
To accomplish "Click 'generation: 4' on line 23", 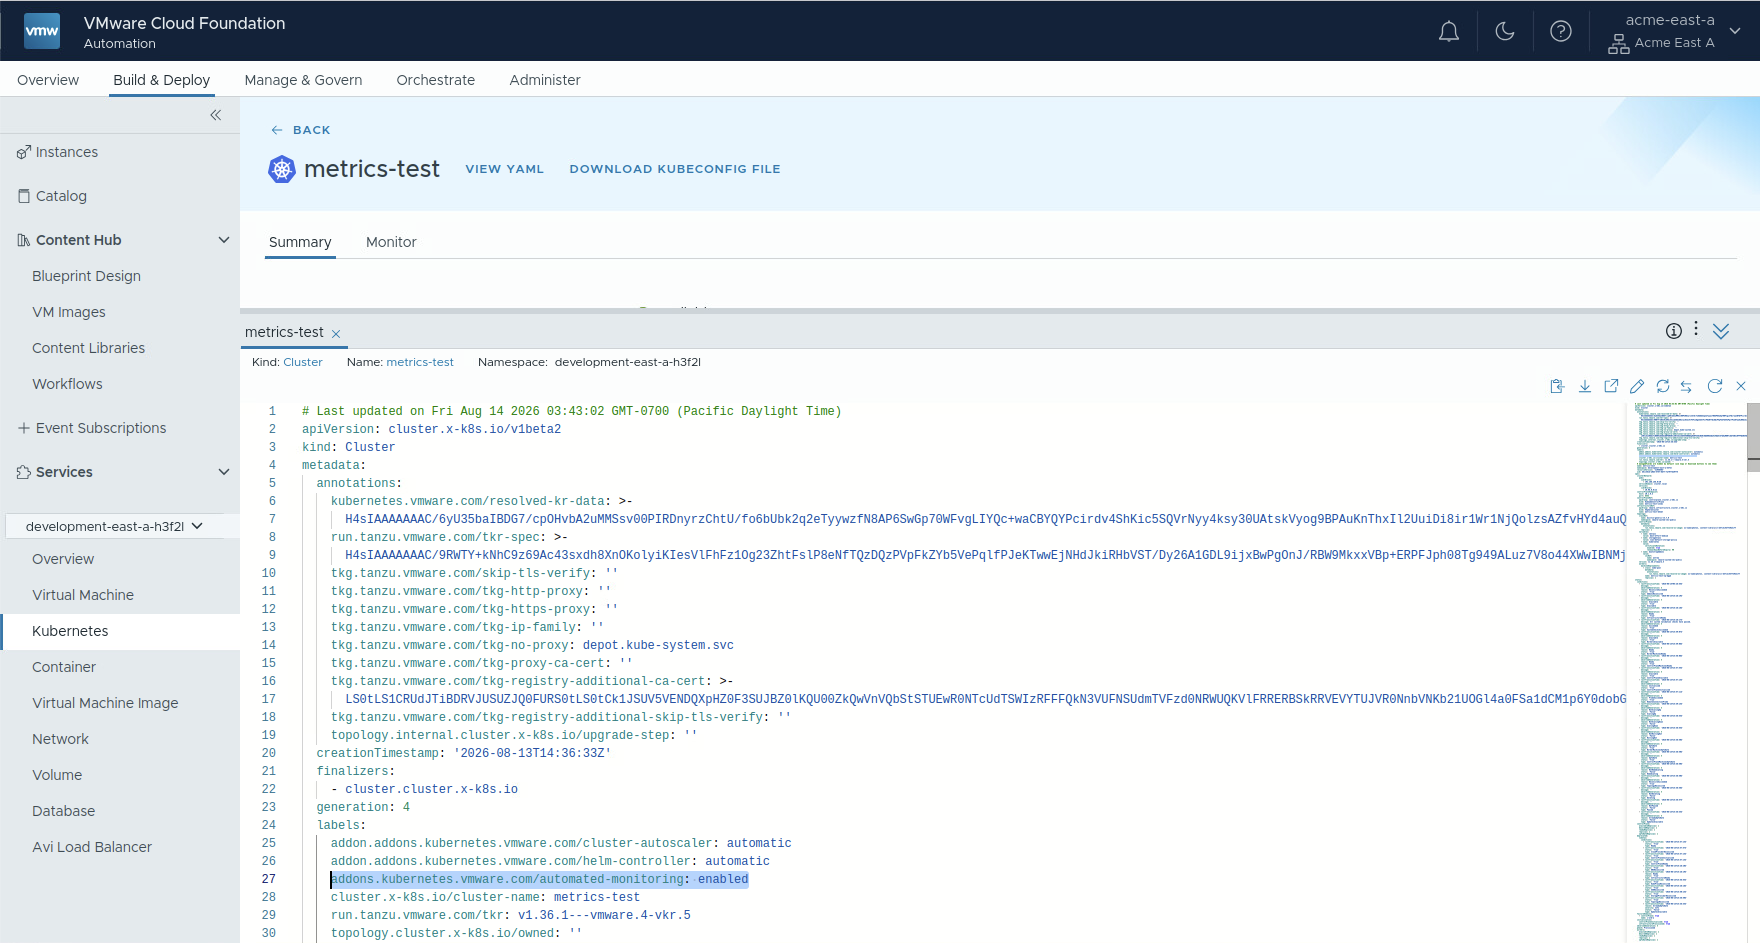I will pos(363,807).
